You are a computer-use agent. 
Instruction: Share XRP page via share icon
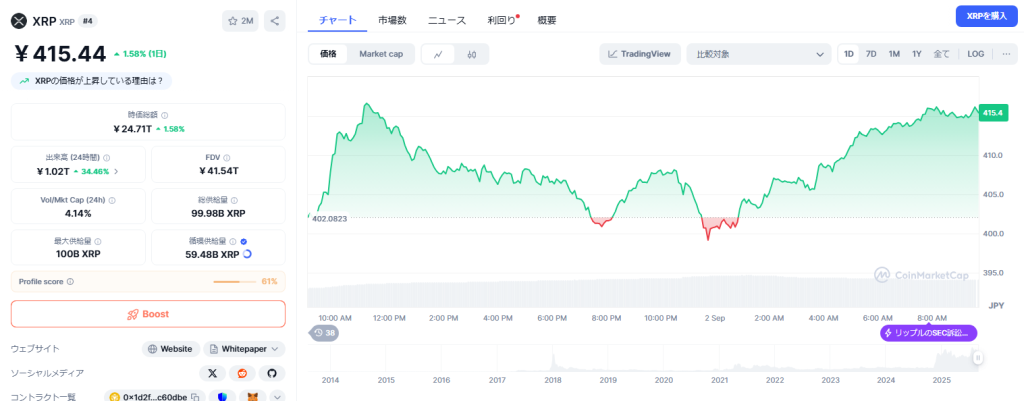click(x=275, y=21)
